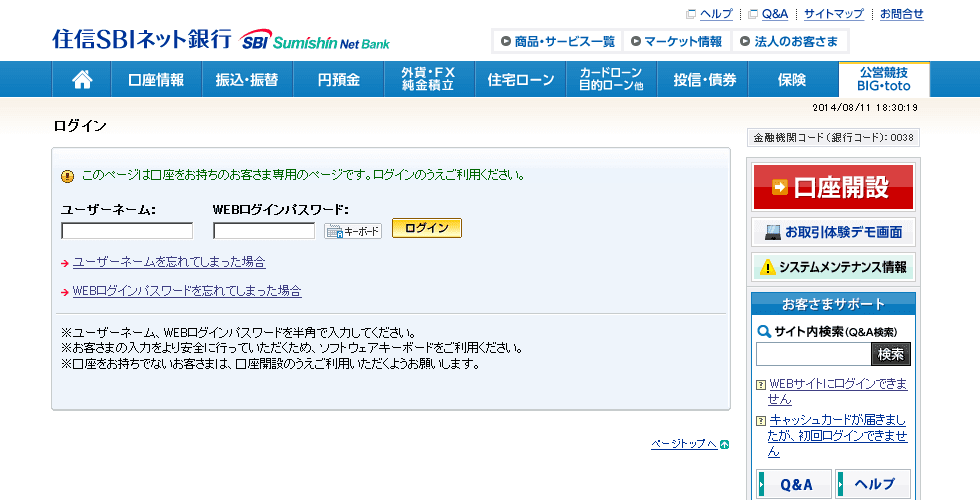Viewport: 980px width, 500px height.
Task: Open キャッシュカードが届きましたが link
Action: (838, 436)
